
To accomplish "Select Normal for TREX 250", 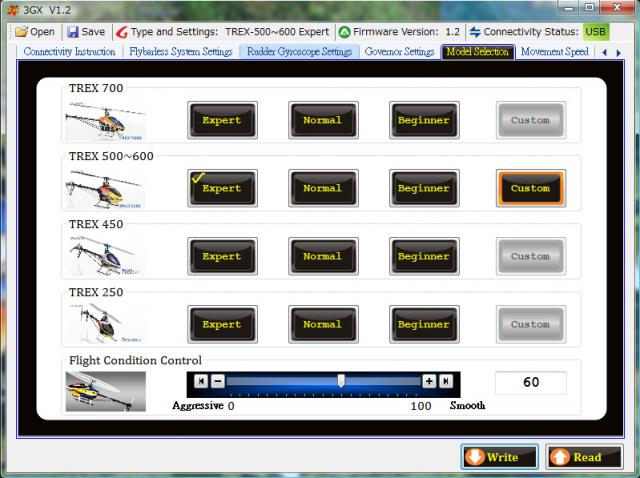I will pyautogui.click(x=323, y=325).
